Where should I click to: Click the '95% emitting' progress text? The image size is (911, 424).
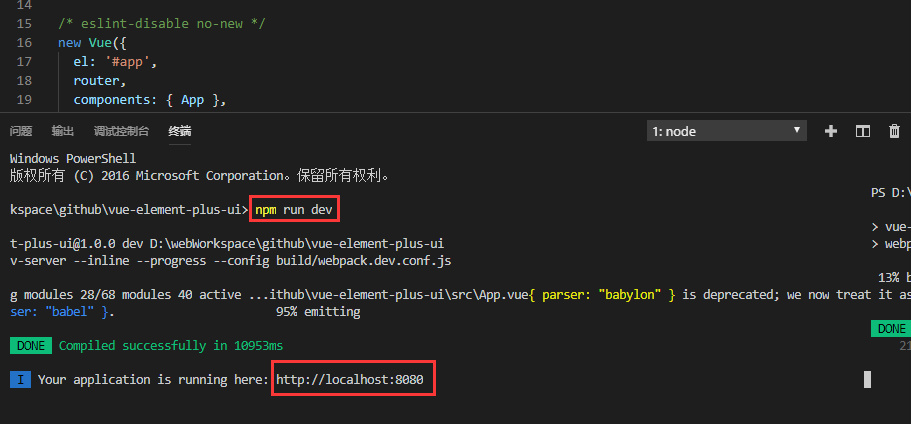click(x=318, y=312)
